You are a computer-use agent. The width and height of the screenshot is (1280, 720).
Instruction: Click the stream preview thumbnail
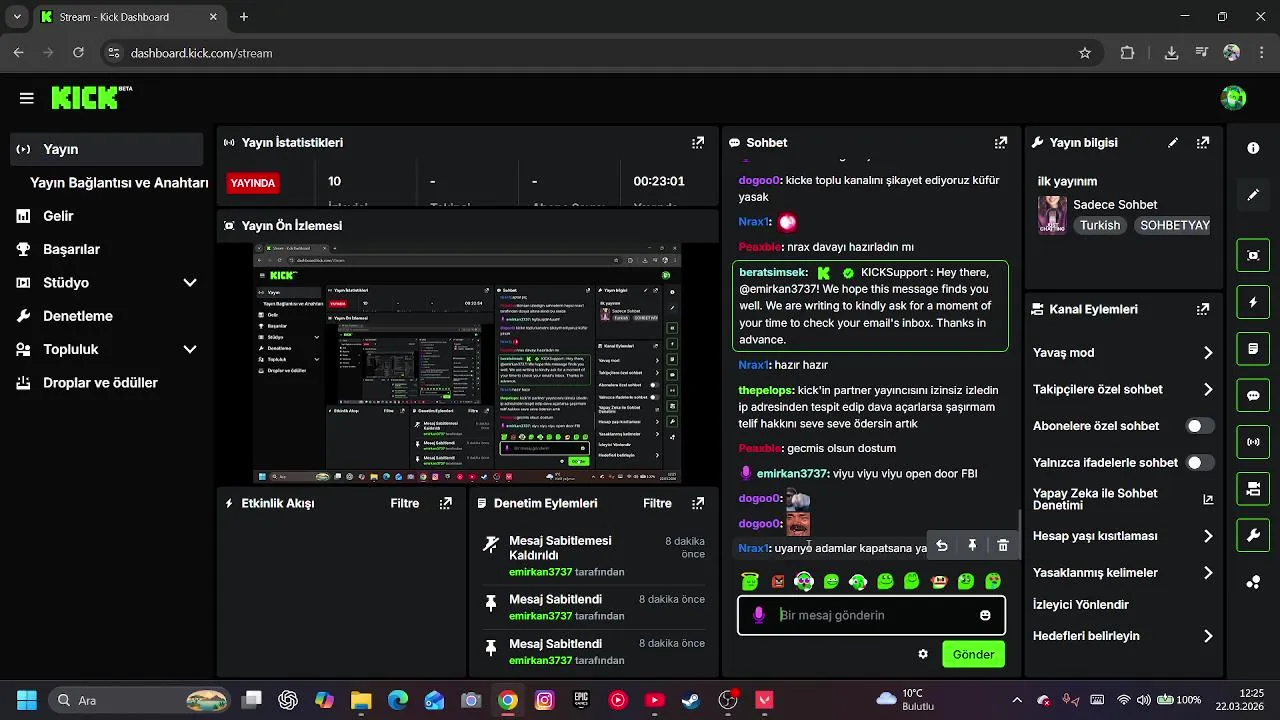point(467,363)
